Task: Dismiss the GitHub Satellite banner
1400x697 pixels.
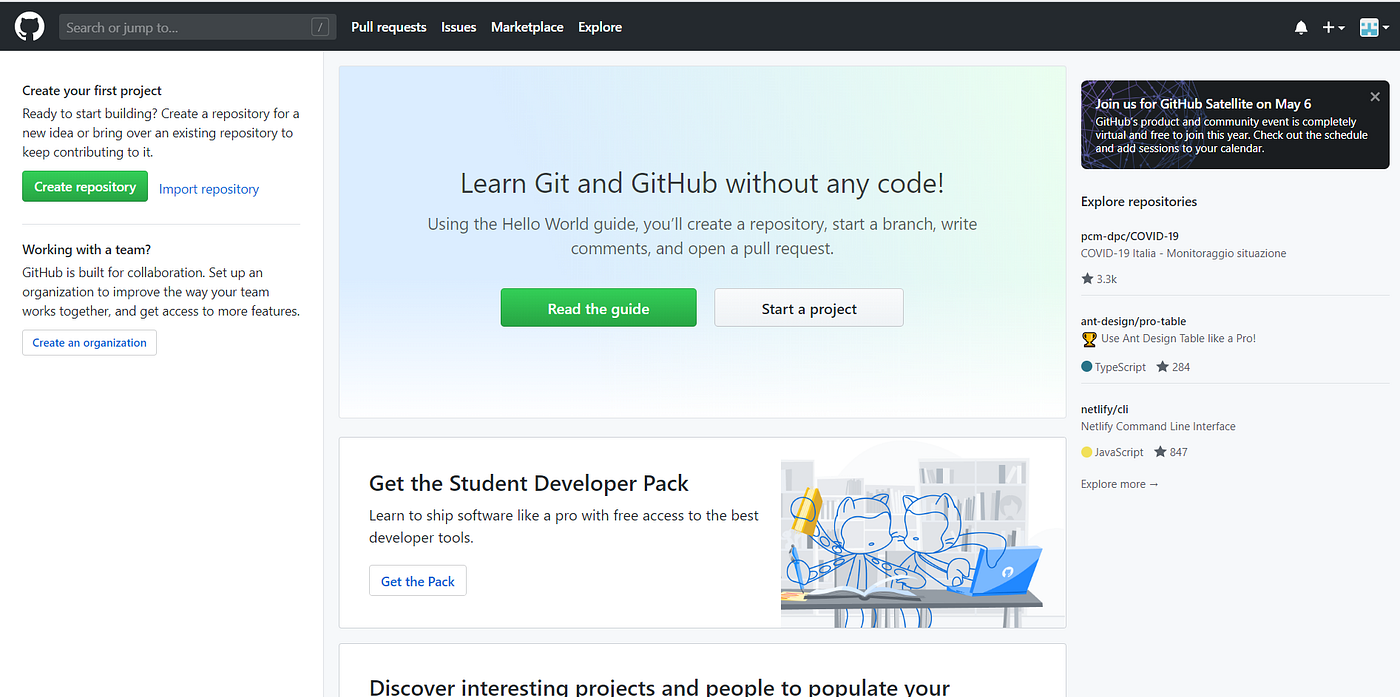Action: pyautogui.click(x=1374, y=96)
